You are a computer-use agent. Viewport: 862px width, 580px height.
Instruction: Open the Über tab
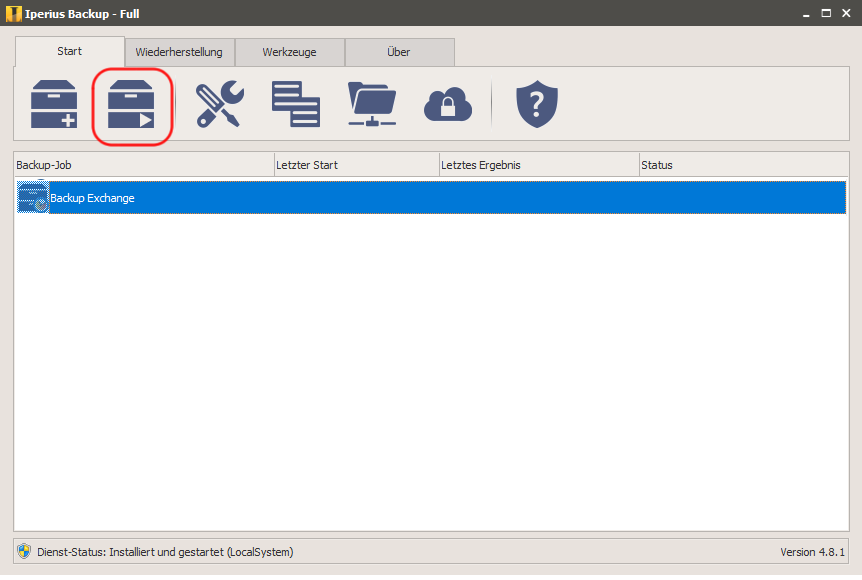click(x=399, y=52)
